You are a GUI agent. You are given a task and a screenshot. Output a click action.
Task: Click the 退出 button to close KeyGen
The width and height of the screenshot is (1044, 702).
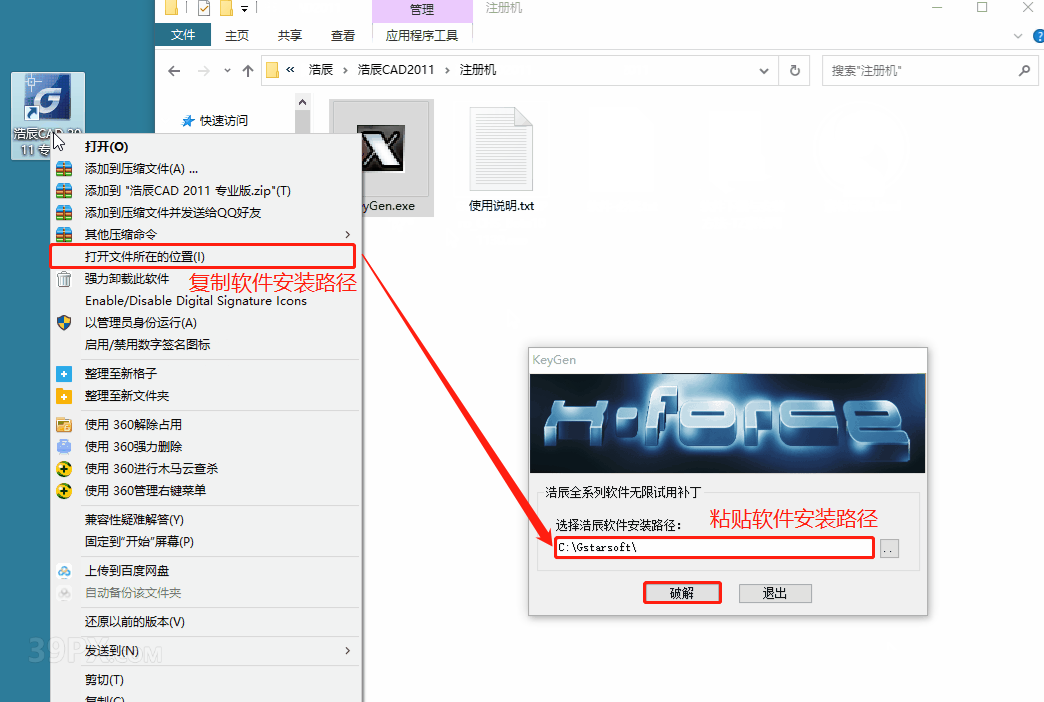point(775,592)
